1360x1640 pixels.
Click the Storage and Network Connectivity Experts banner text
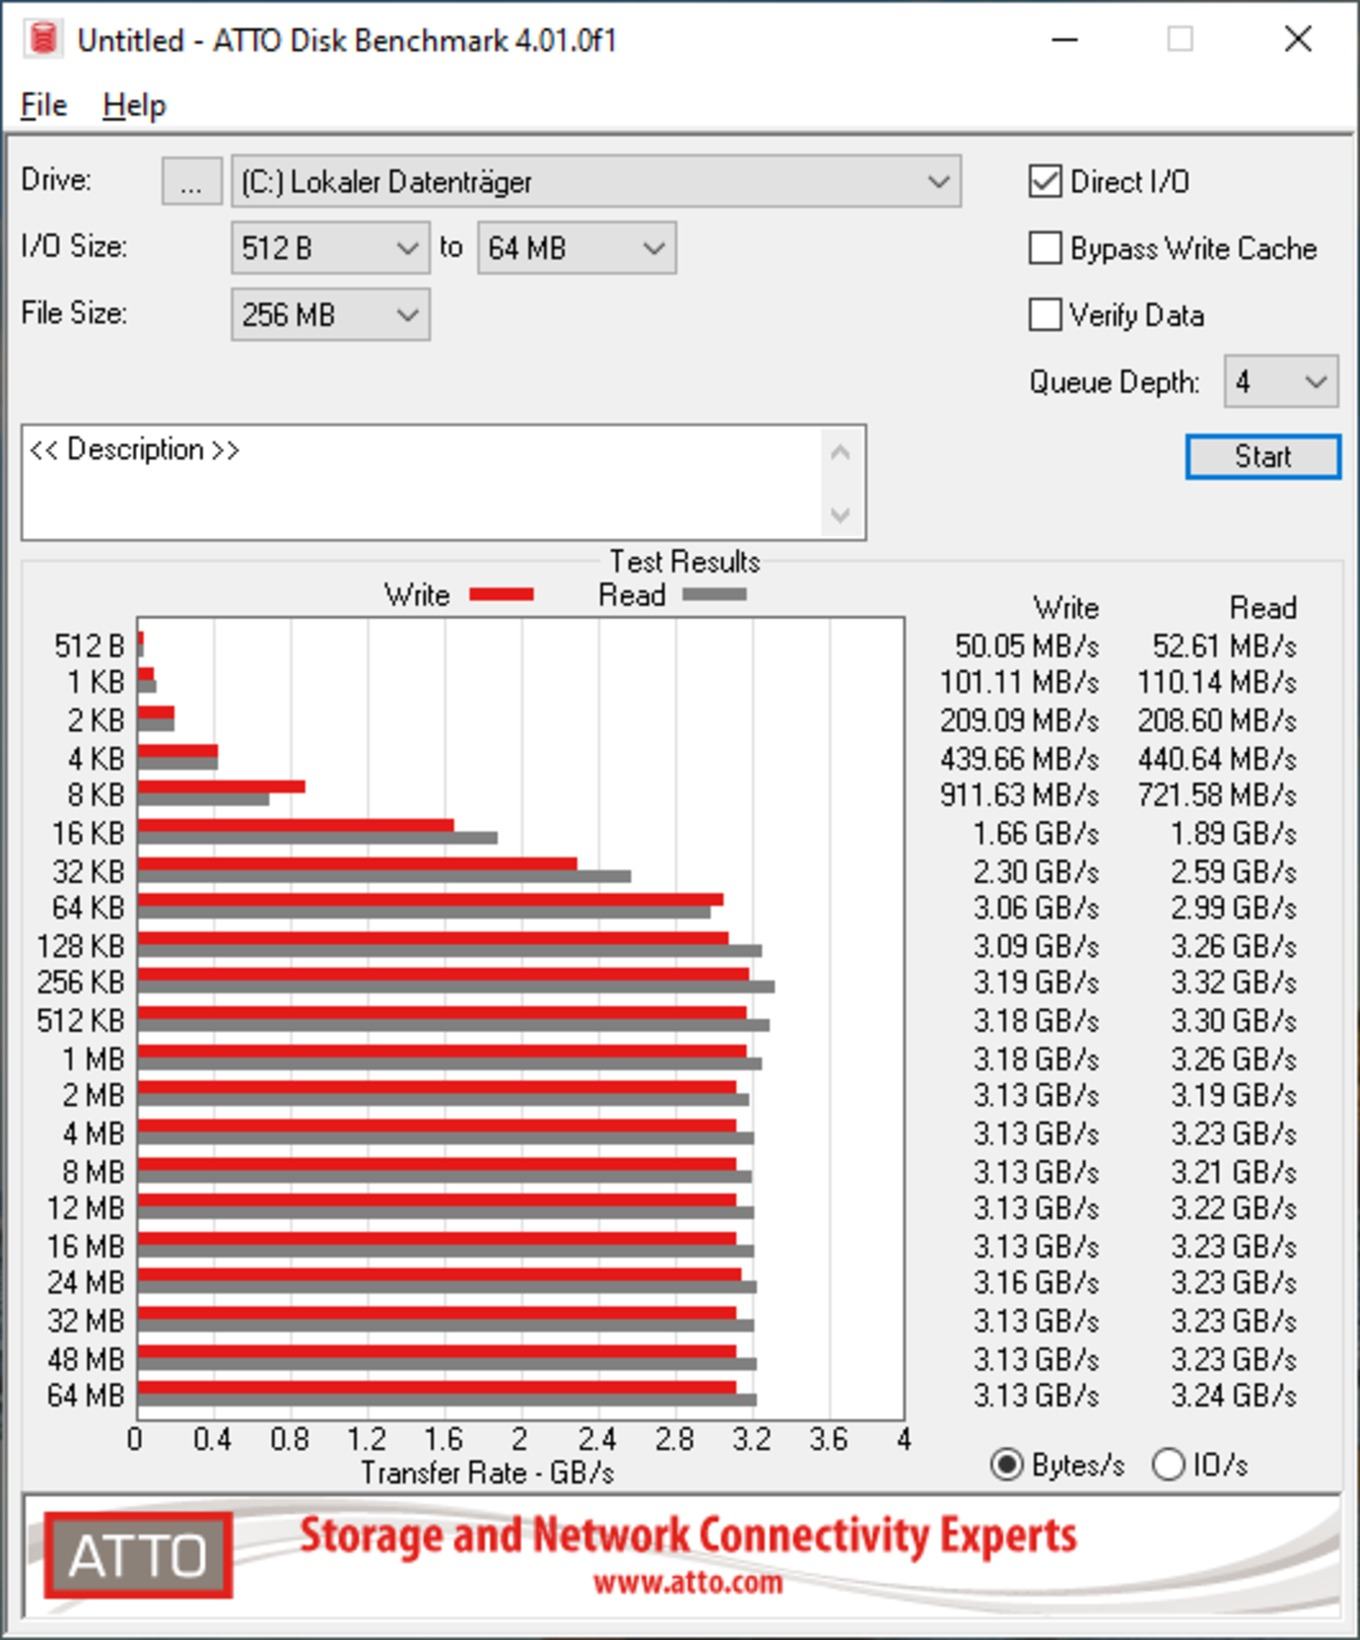(688, 1536)
